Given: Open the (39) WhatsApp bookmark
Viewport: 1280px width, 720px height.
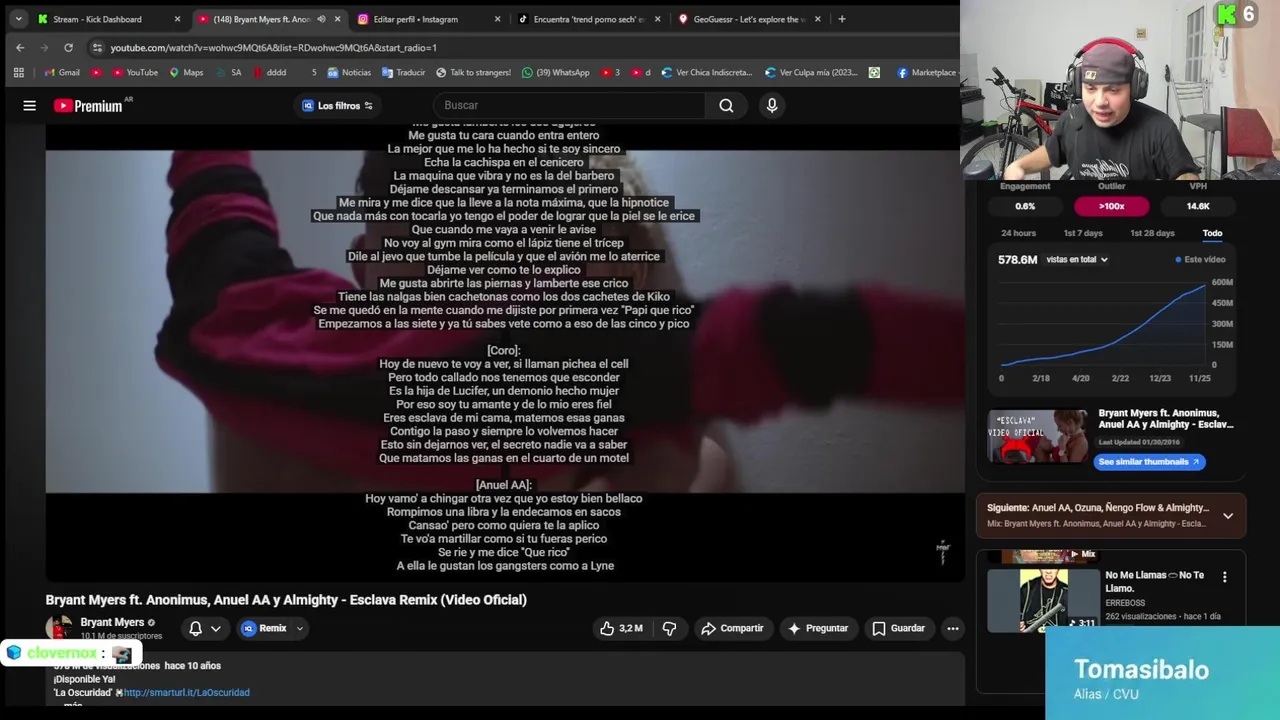Looking at the screenshot, I should click(x=556, y=72).
